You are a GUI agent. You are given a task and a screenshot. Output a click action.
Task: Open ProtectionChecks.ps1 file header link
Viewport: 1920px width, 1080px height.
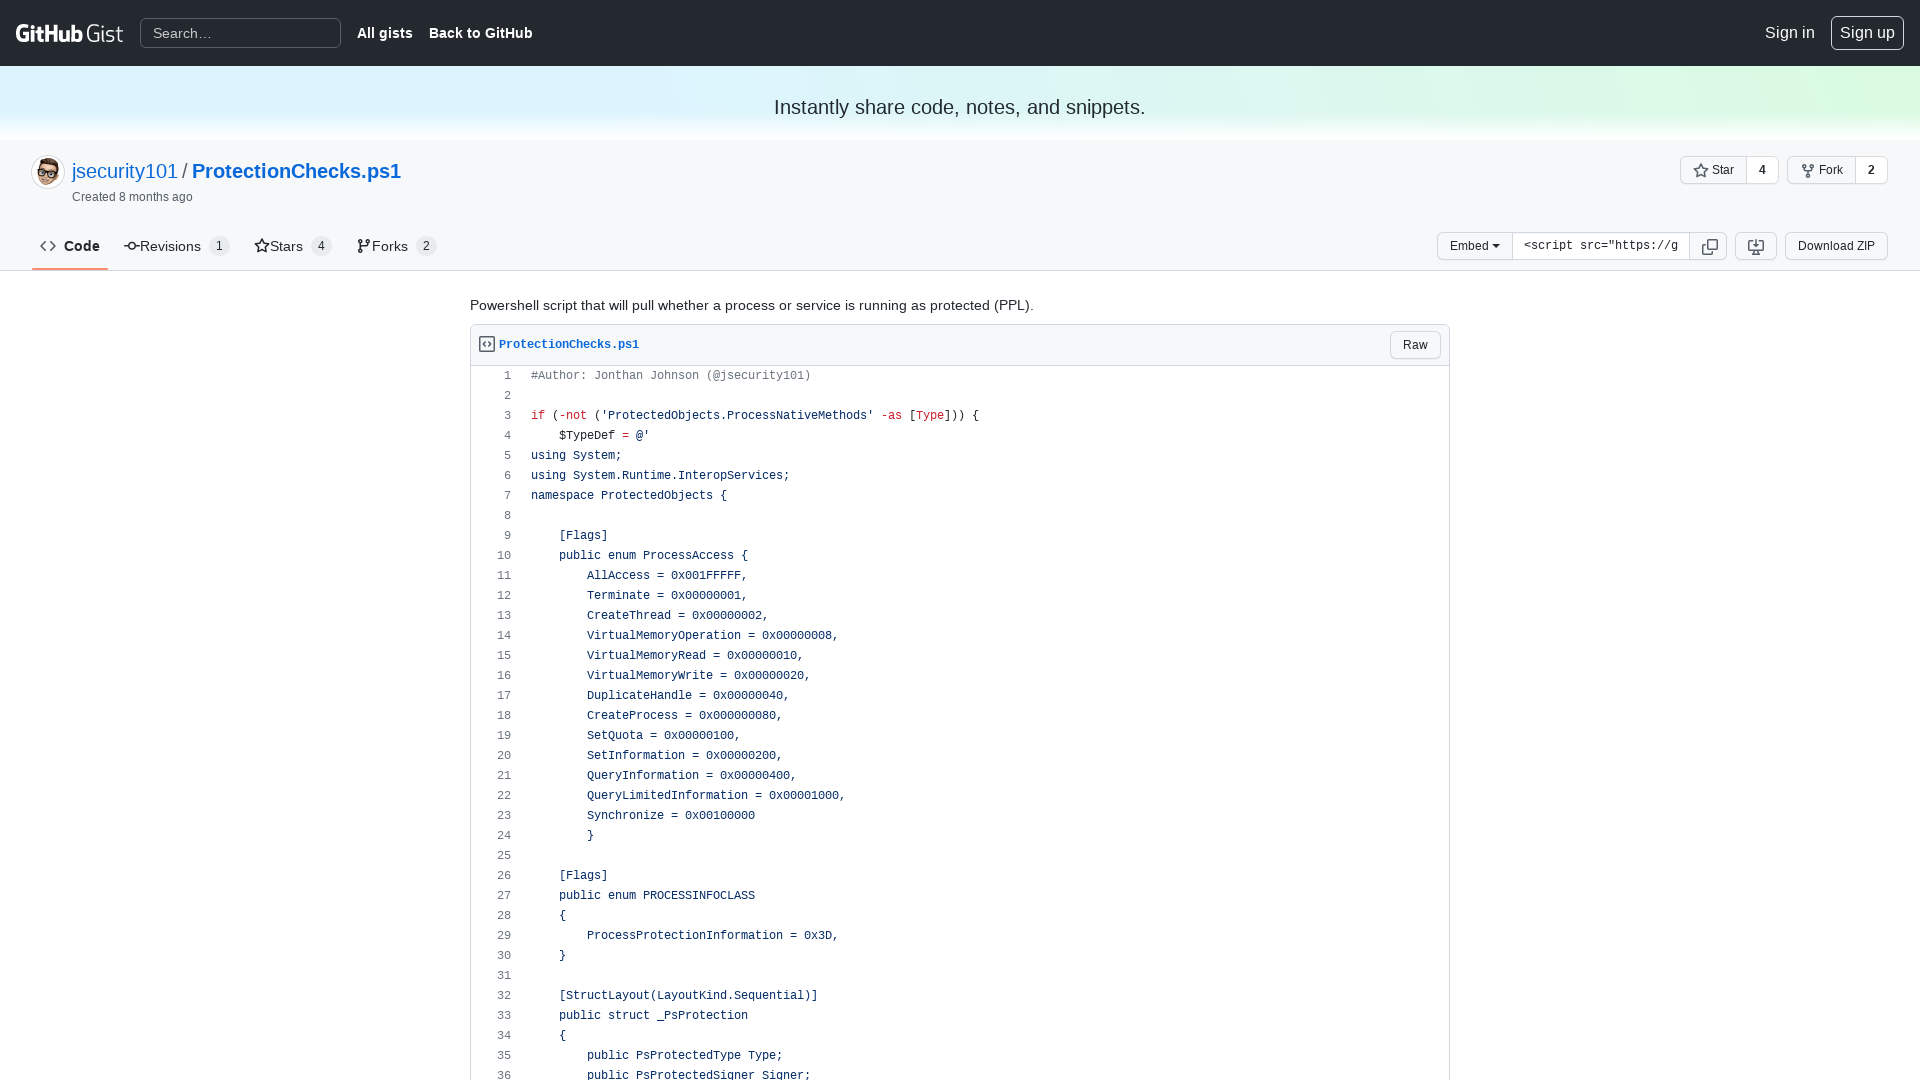(x=569, y=345)
